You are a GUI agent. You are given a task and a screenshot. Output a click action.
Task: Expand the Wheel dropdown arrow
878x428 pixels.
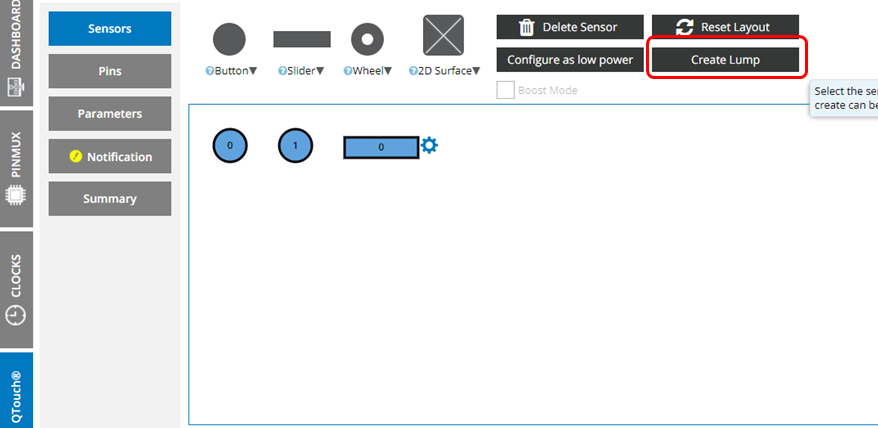(387, 71)
